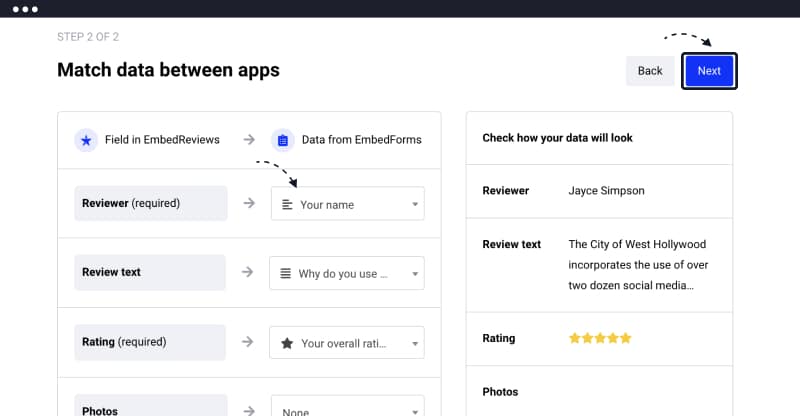Click the text-lines icon beside 'Your name'
Screen dimensions: 800x416
[x=287, y=205]
